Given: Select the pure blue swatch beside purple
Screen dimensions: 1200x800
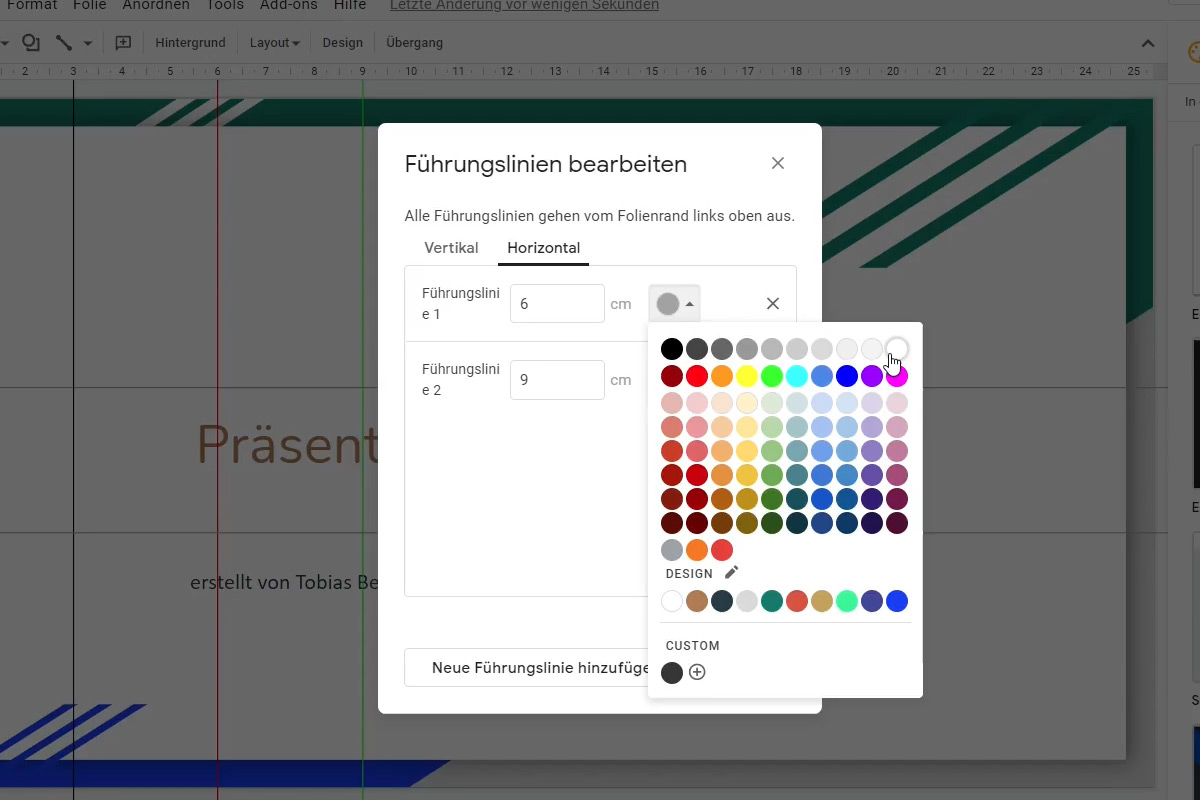Looking at the screenshot, I should coord(847,376).
